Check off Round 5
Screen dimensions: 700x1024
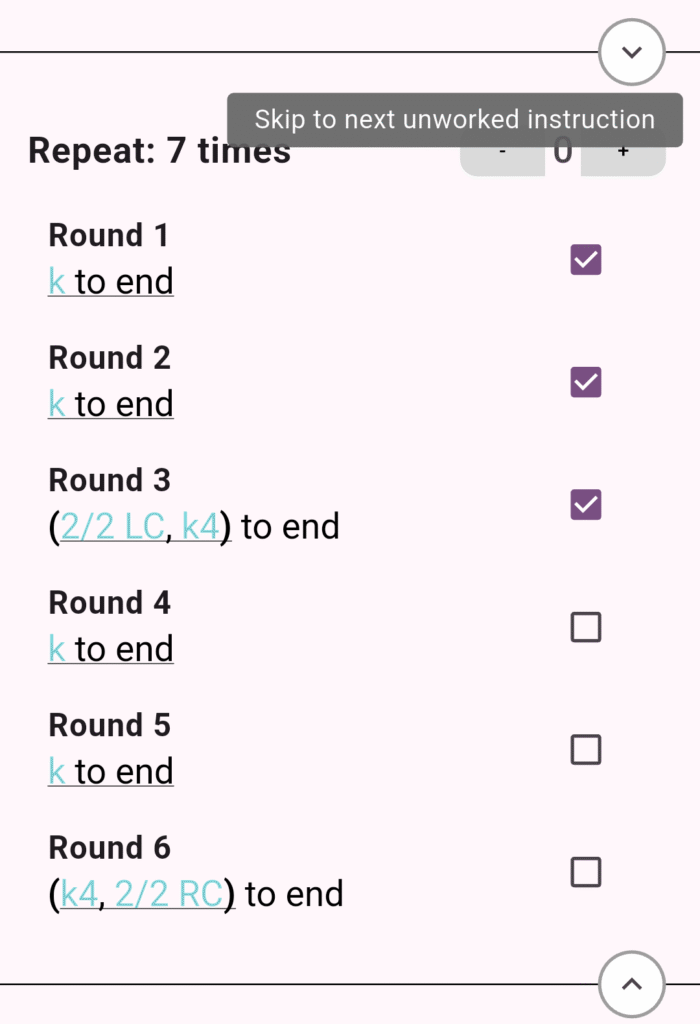pos(585,750)
